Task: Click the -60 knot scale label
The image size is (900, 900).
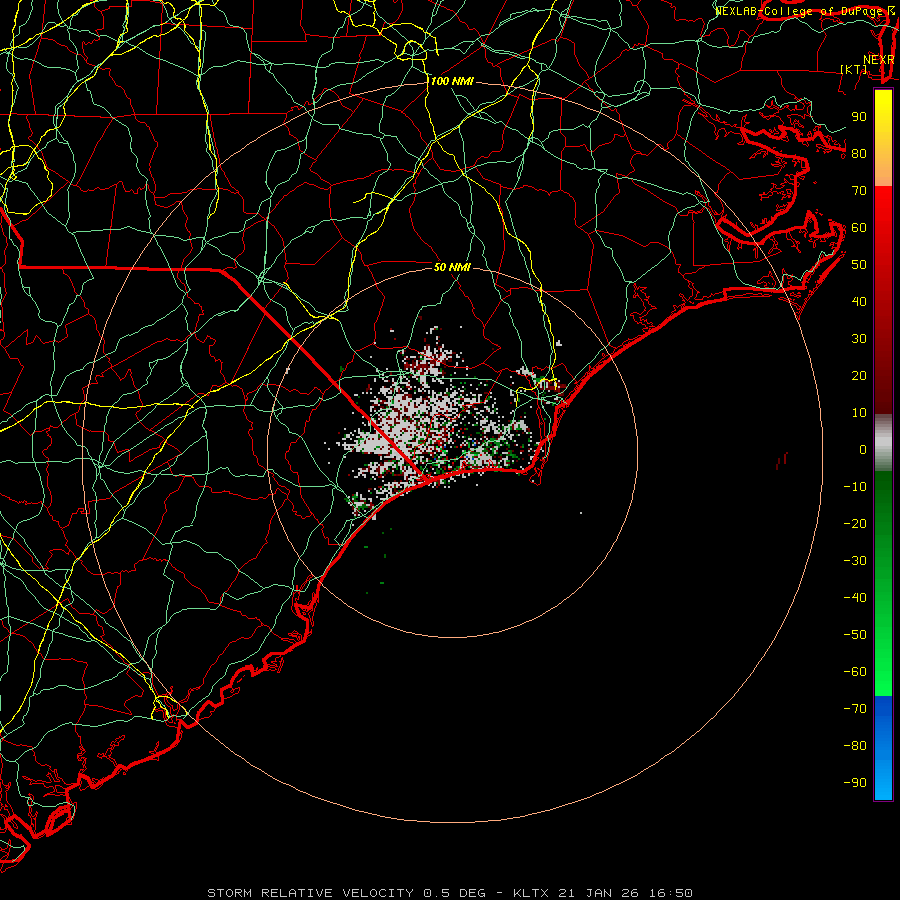Action: pyautogui.click(x=855, y=672)
